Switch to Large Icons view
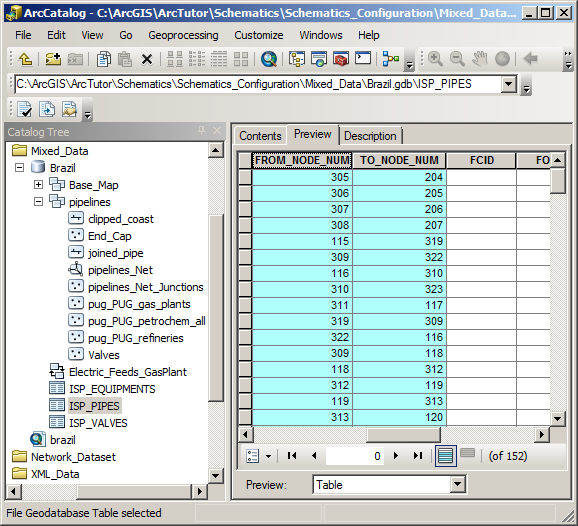This screenshot has height=526, width=578. 175,59
